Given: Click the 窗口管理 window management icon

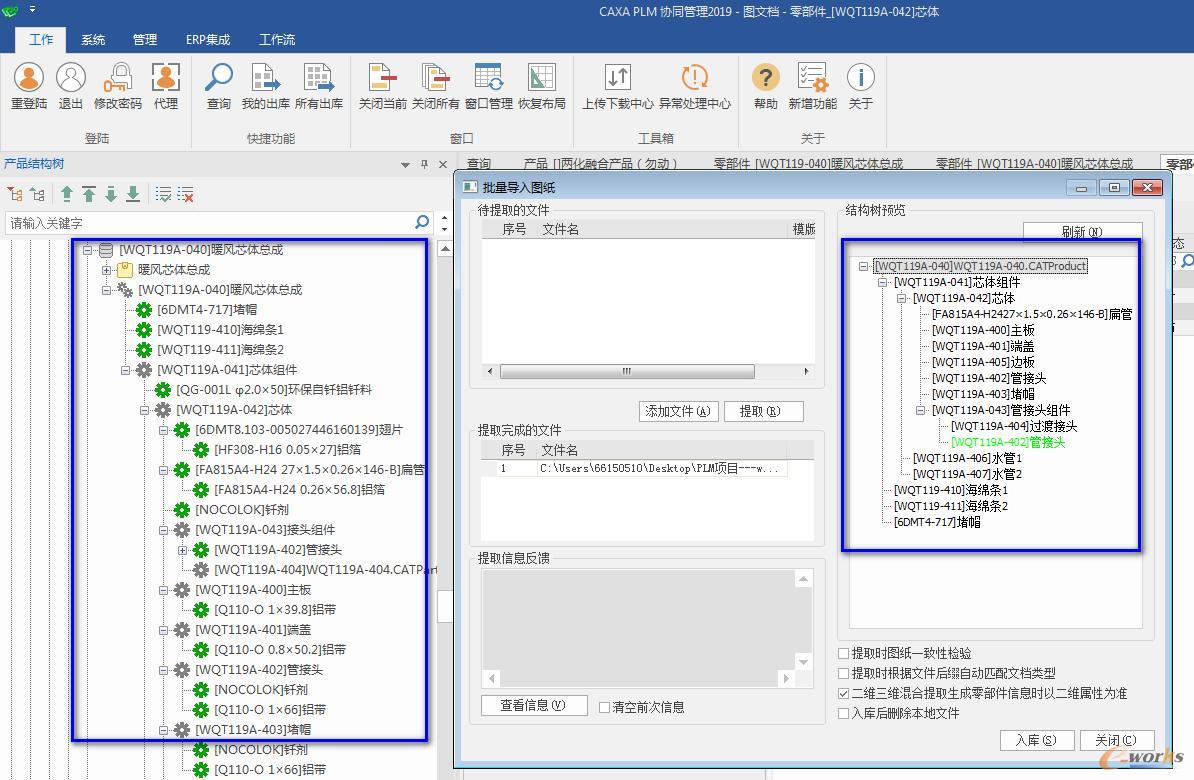Looking at the screenshot, I should pos(488,78).
